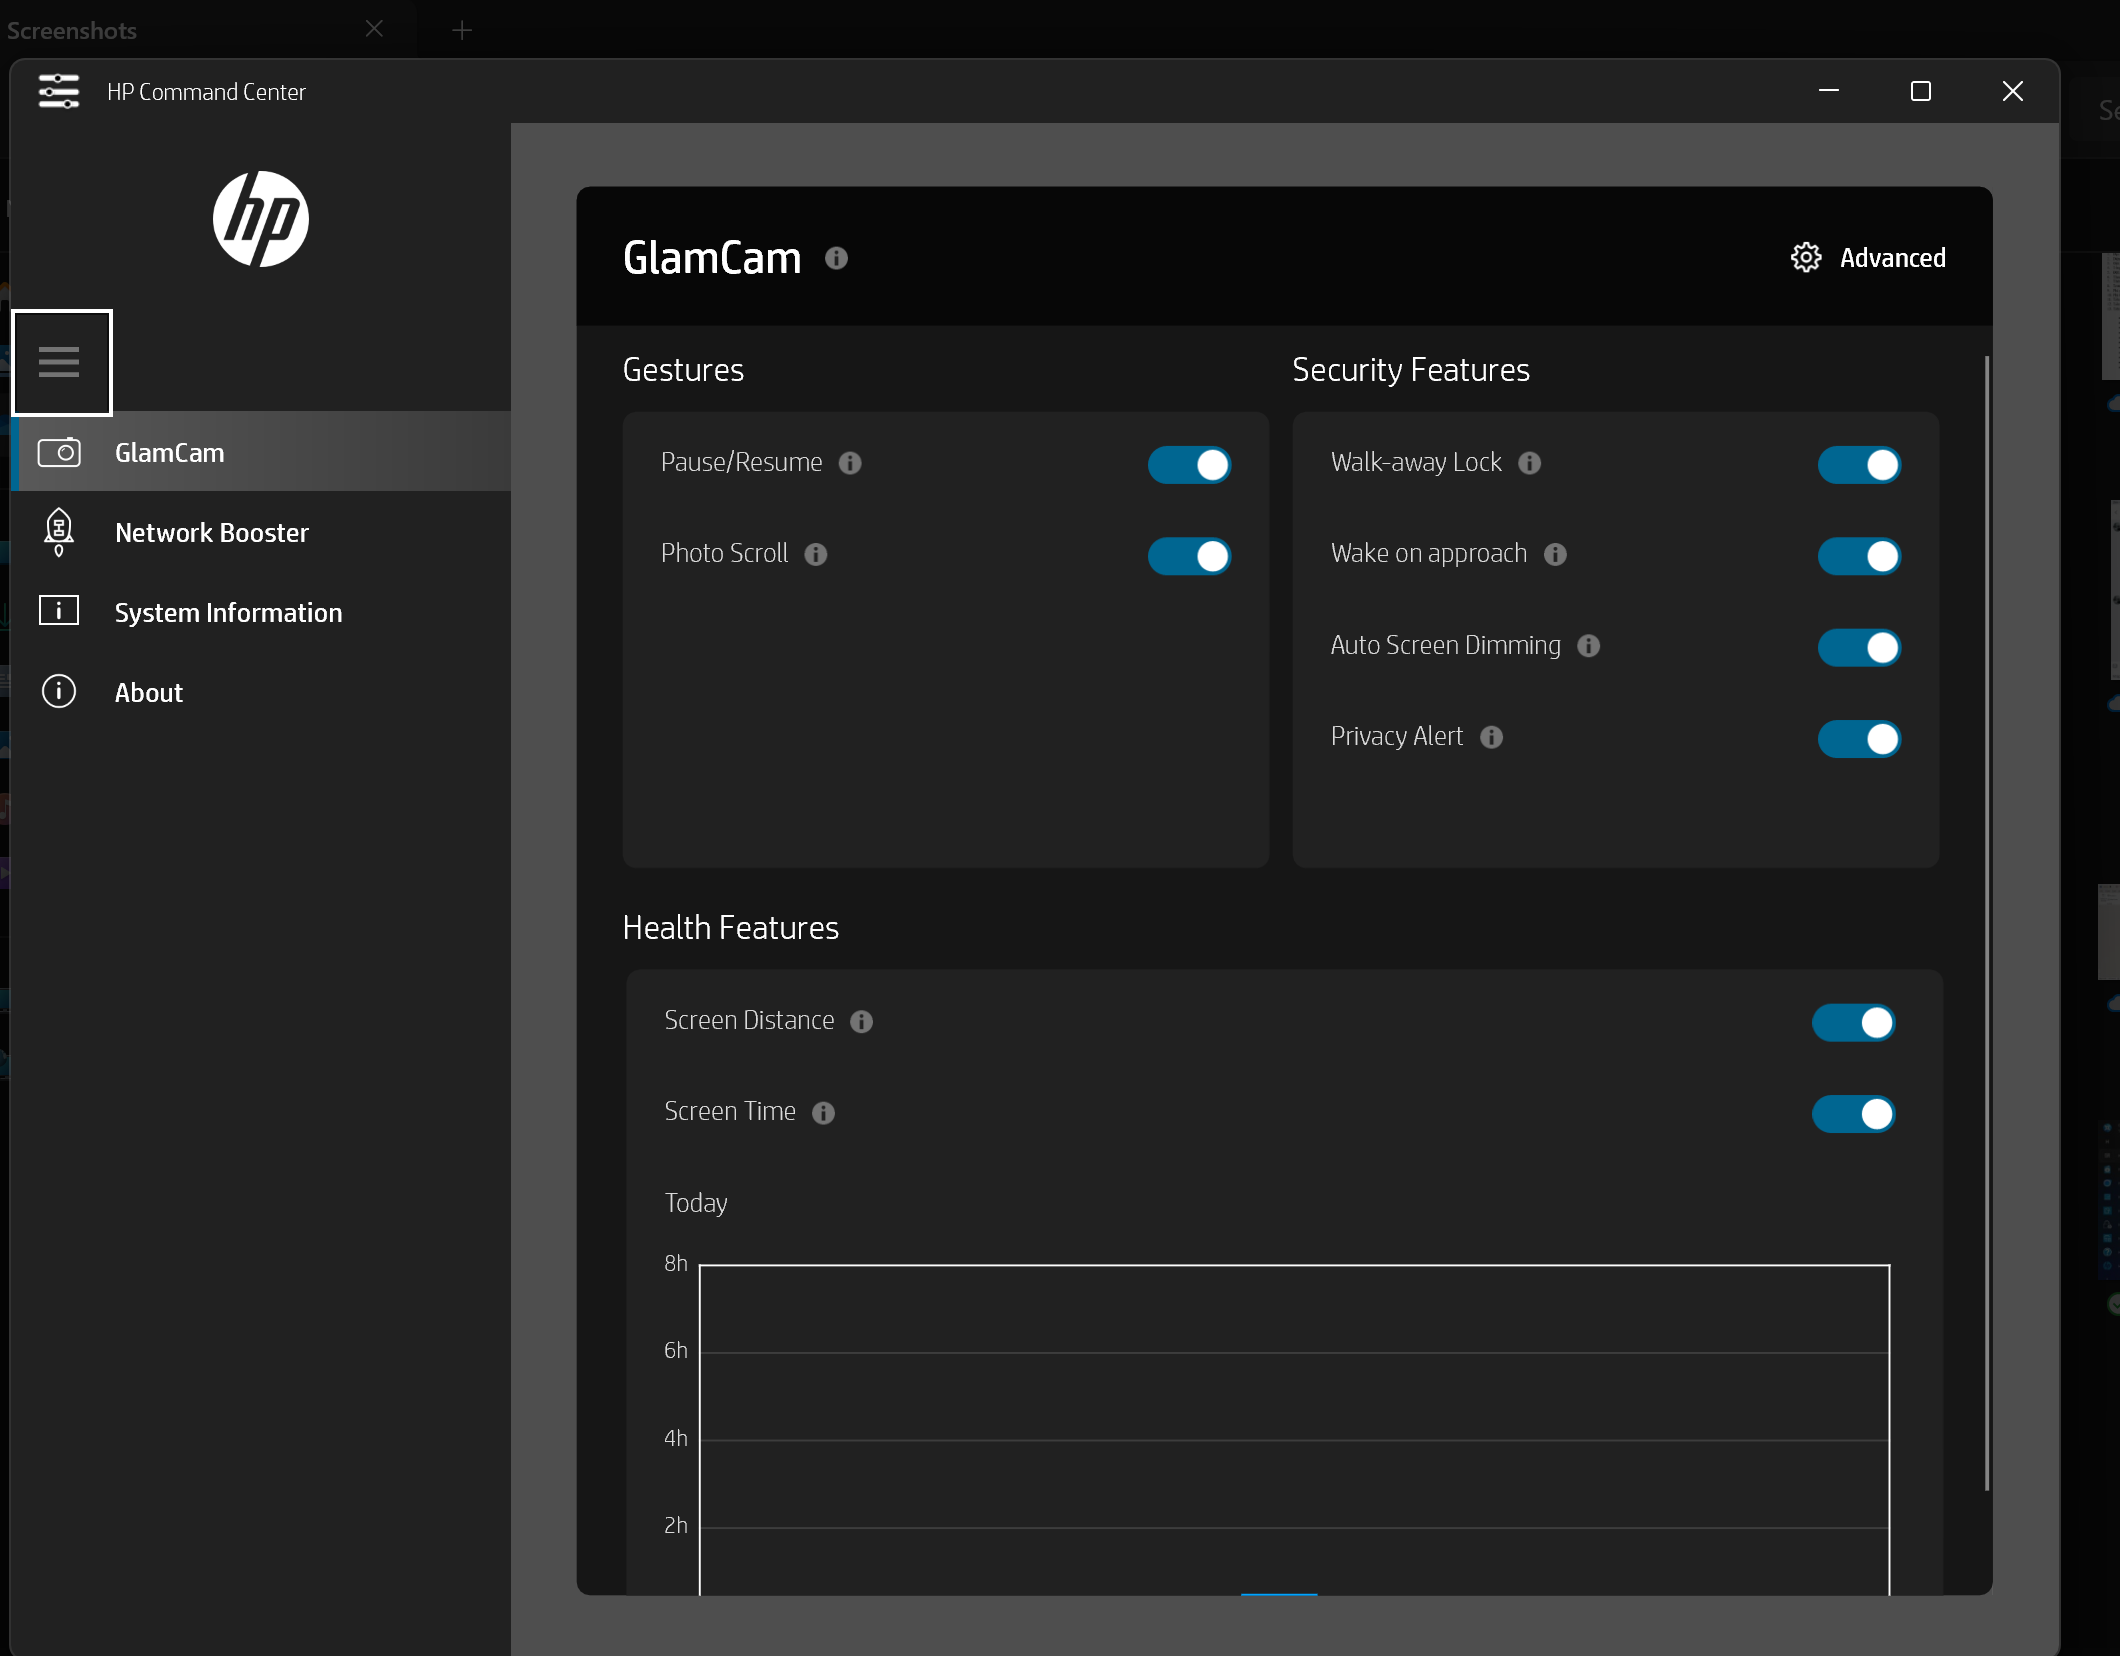
Task: Click the About info circle icon
Action: click(x=59, y=691)
